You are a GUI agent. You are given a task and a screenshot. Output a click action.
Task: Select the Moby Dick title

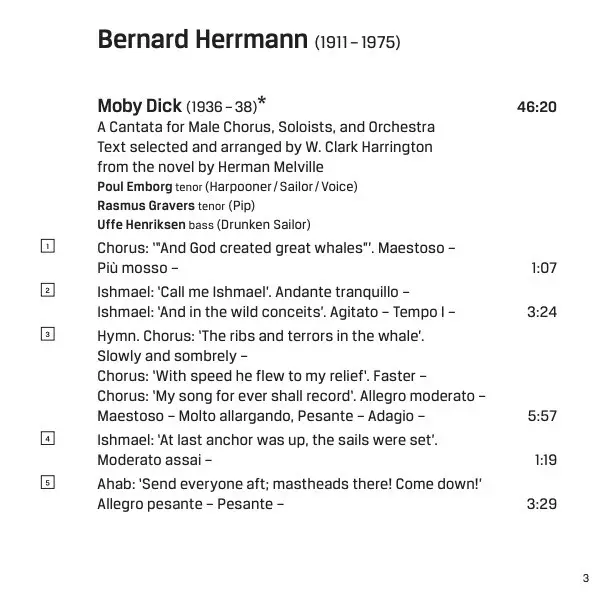139,105
